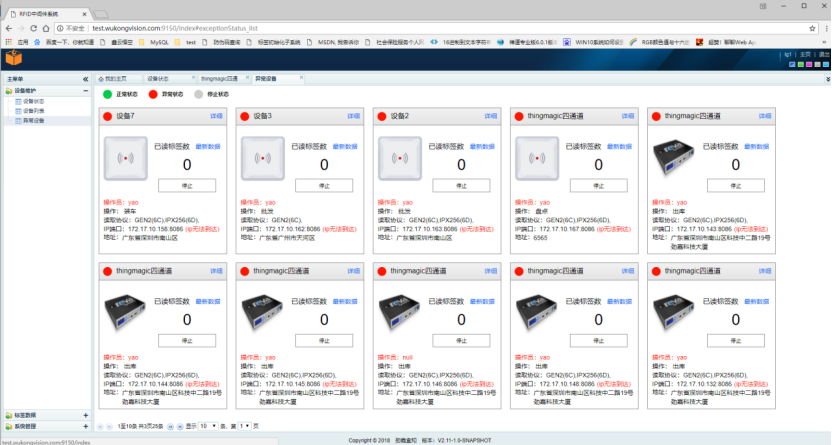
Task: View 最新数据 for 设备3
Action: pyautogui.click(x=345, y=146)
